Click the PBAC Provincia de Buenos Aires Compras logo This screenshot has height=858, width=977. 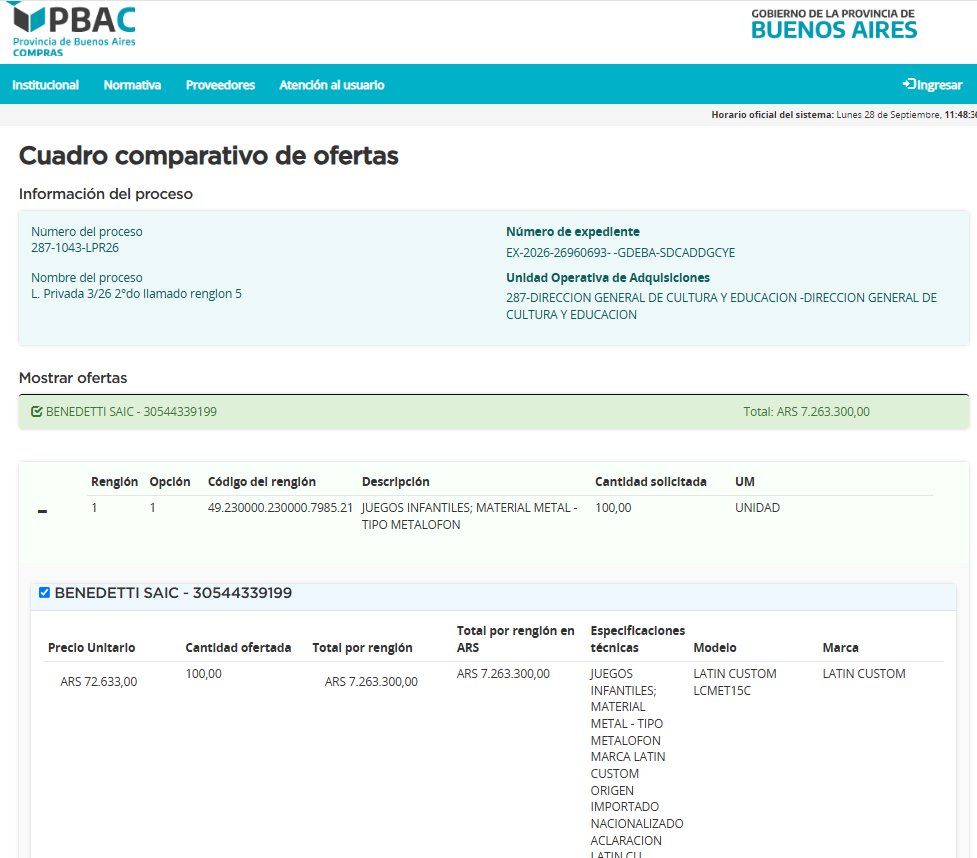point(74,29)
